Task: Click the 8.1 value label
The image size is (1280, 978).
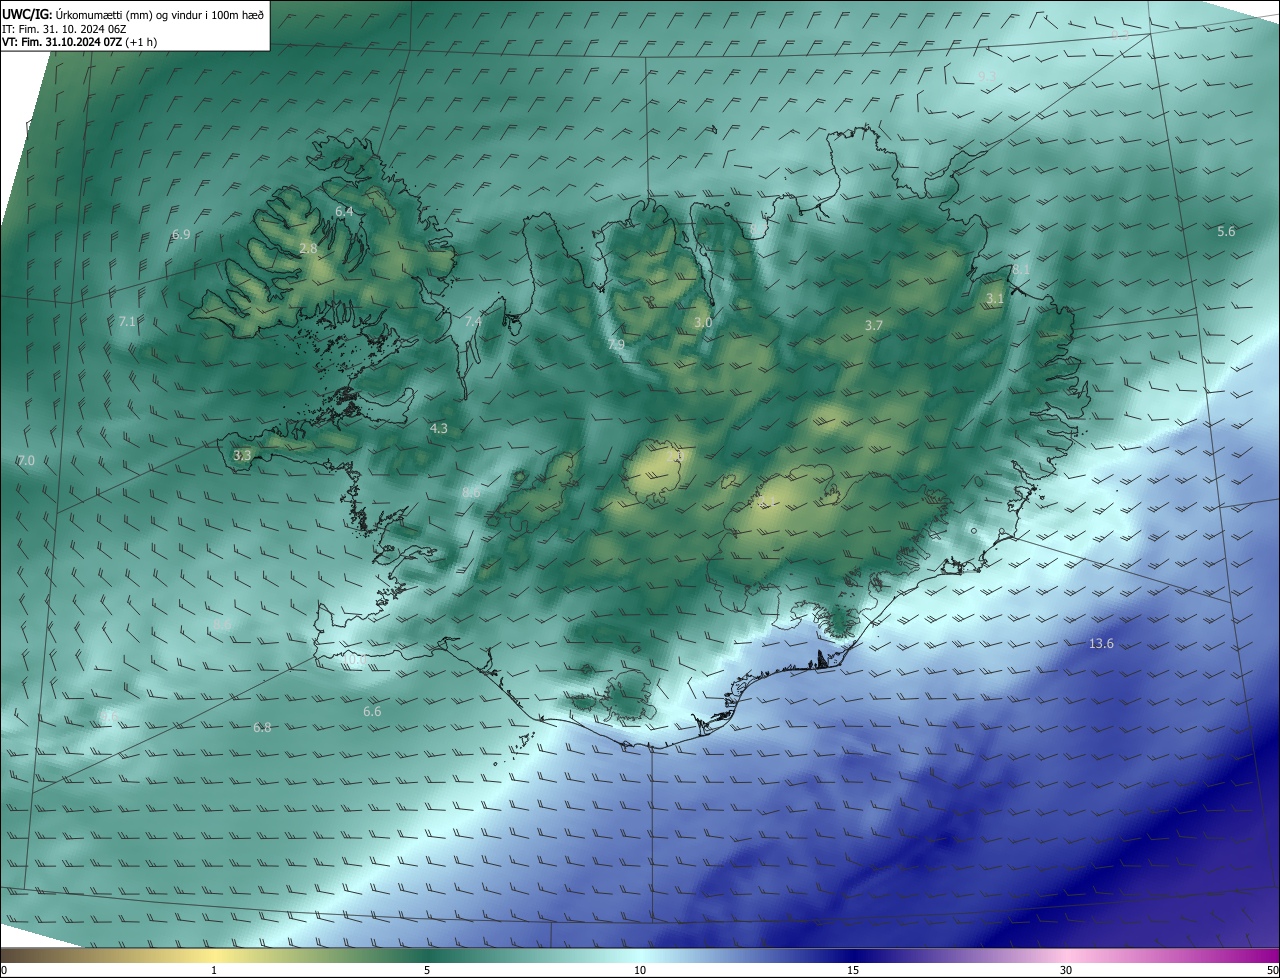Action: click(x=1021, y=270)
